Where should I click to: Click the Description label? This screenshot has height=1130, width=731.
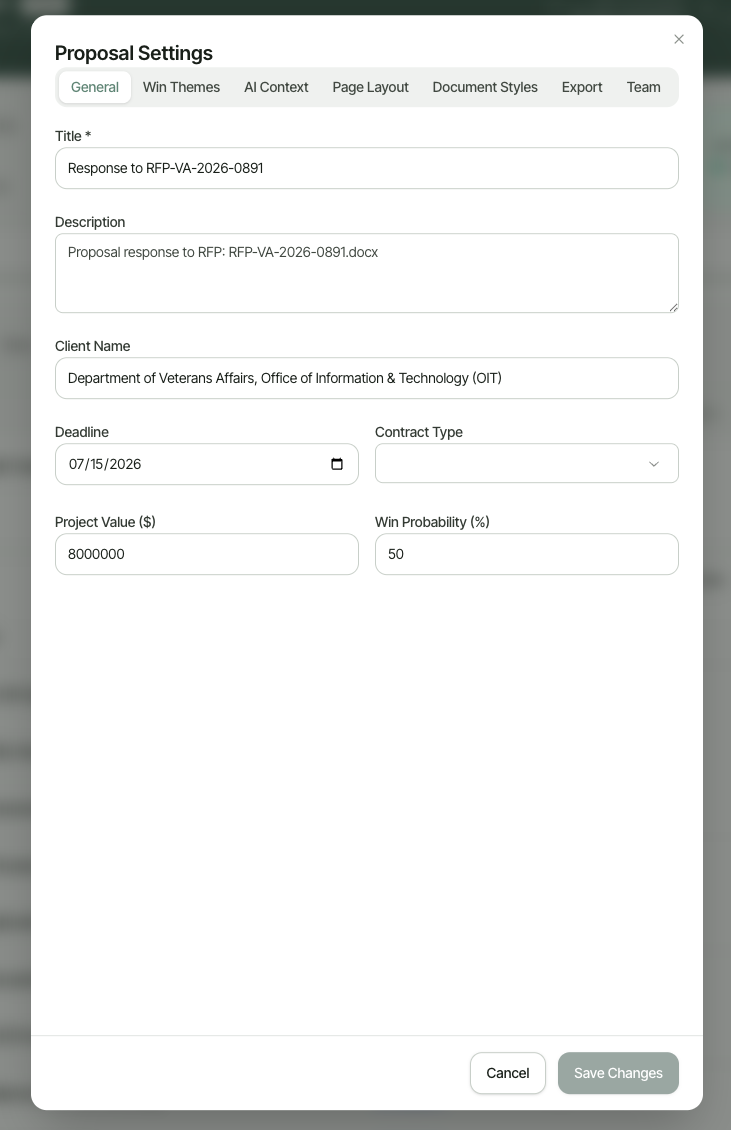pyautogui.click(x=90, y=223)
